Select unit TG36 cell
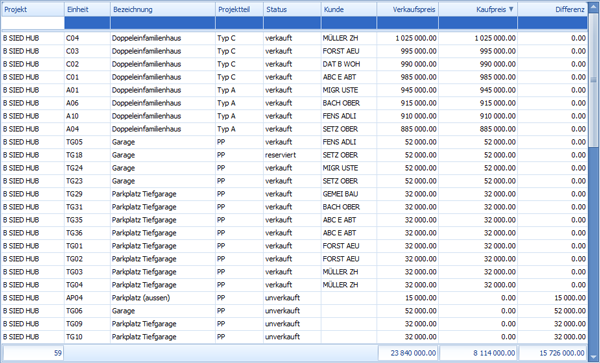 coord(87,233)
